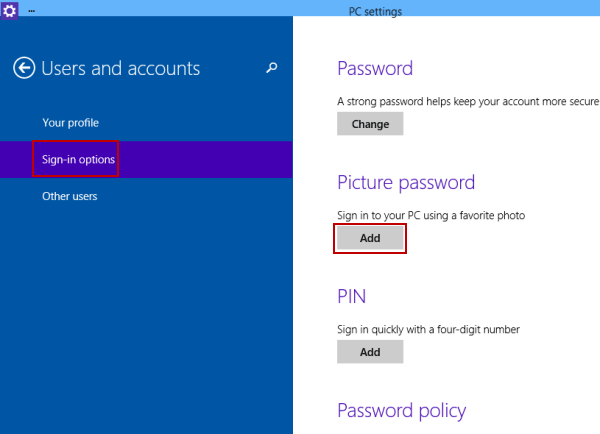600x434 pixels.
Task: Click the PC settings gear icon
Action: [x=9, y=10]
